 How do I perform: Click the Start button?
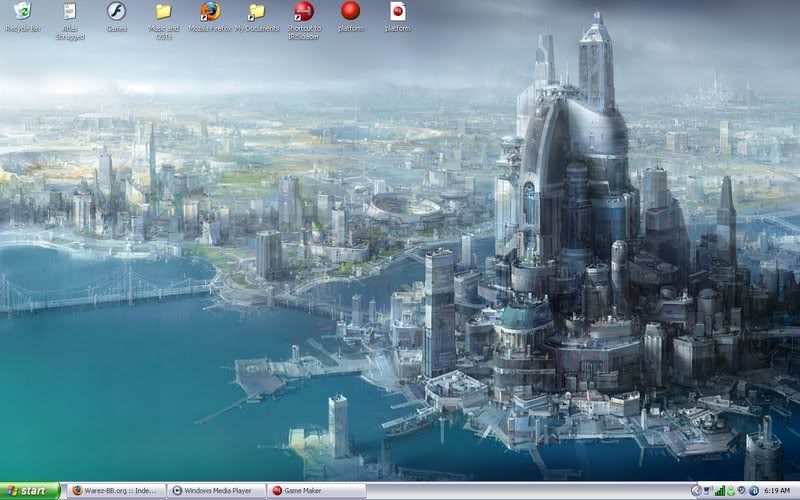(x=30, y=491)
